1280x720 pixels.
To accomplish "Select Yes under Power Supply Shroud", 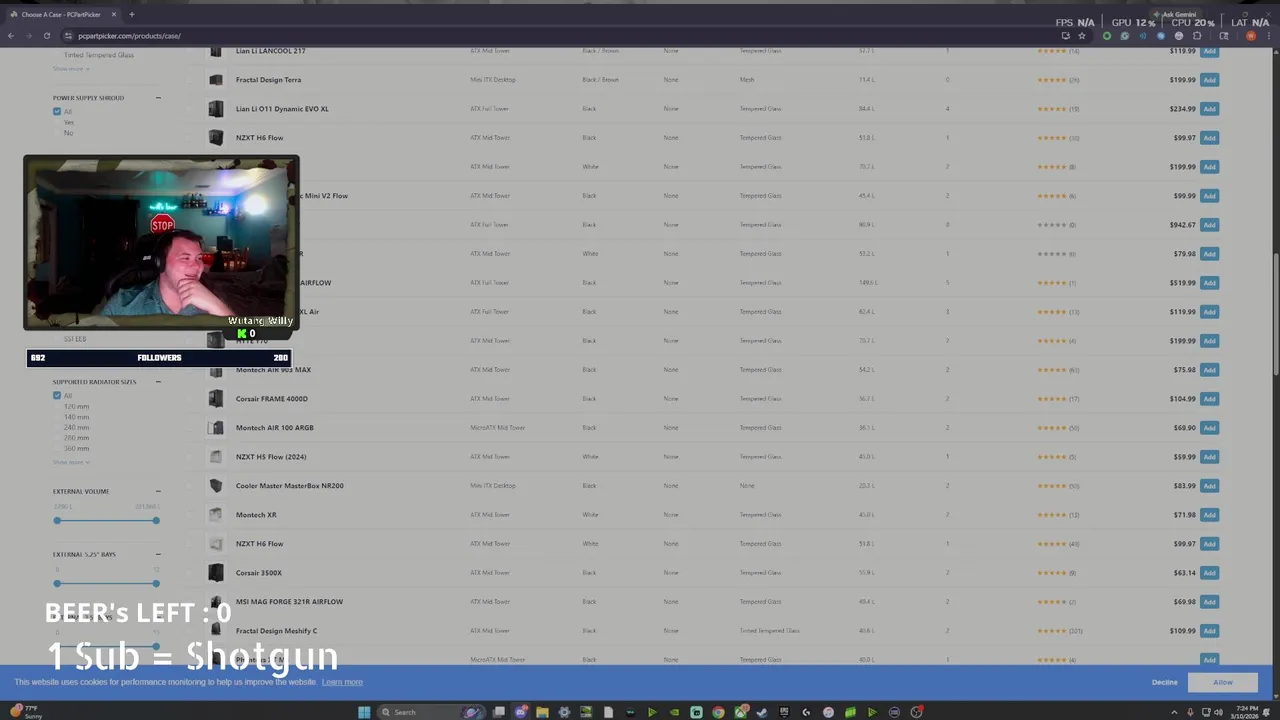I will 68,122.
